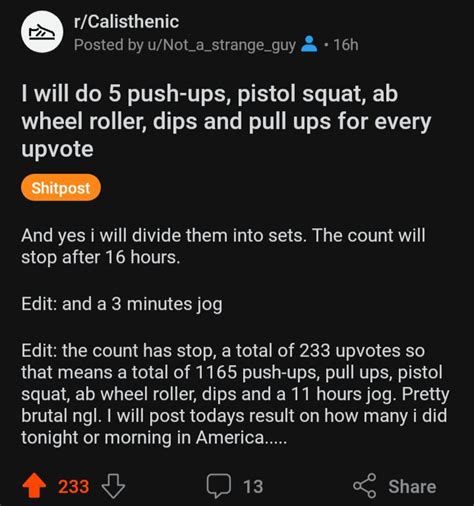Viewport: 474px width, 506px height.
Task: Tap the 233 vote score
Action: pos(74,487)
